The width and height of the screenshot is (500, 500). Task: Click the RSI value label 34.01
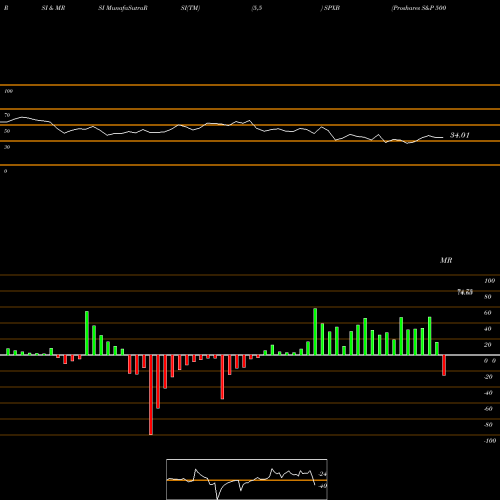tap(460, 135)
